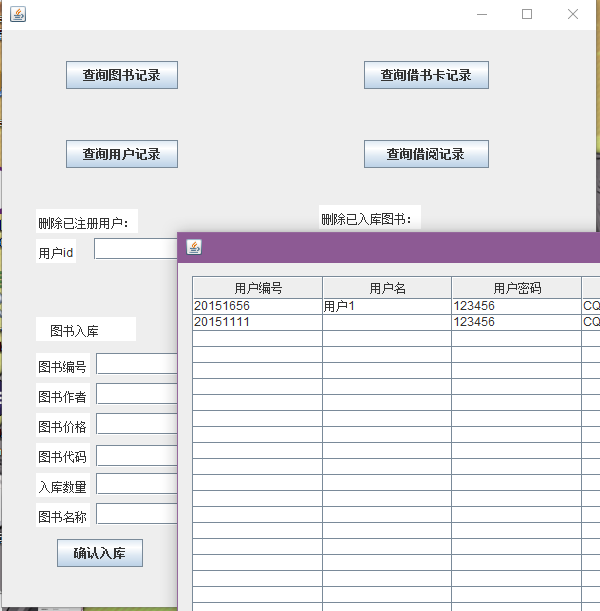Click the 图书入库 section label

[x=86, y=331]
